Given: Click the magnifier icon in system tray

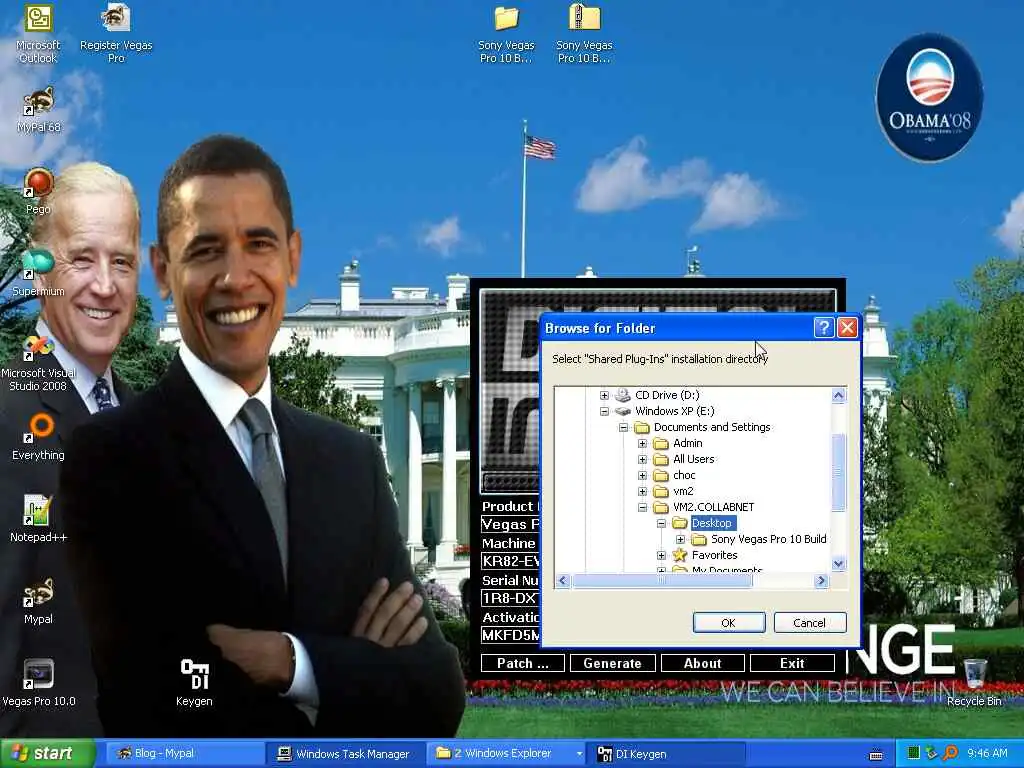Looking at the screenshot, I should point(950,754).
